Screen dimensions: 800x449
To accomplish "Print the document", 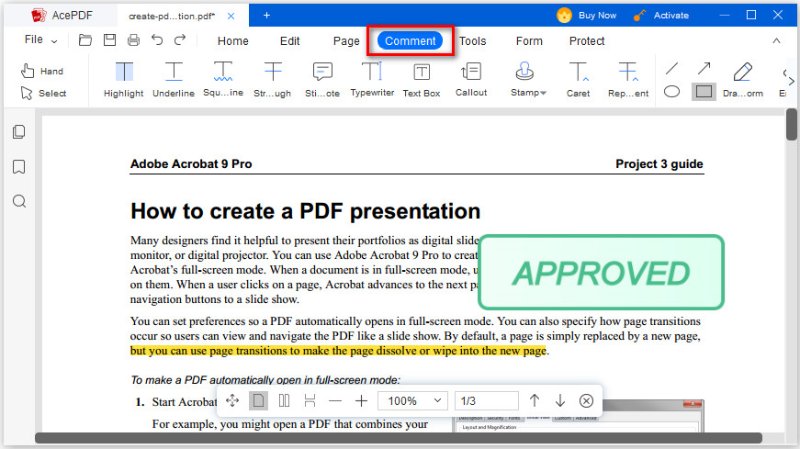I will (134, 40).
